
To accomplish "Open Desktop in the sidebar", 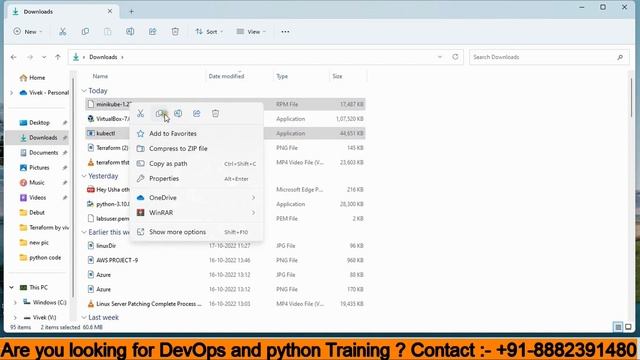I will click(x=39, y=122).
